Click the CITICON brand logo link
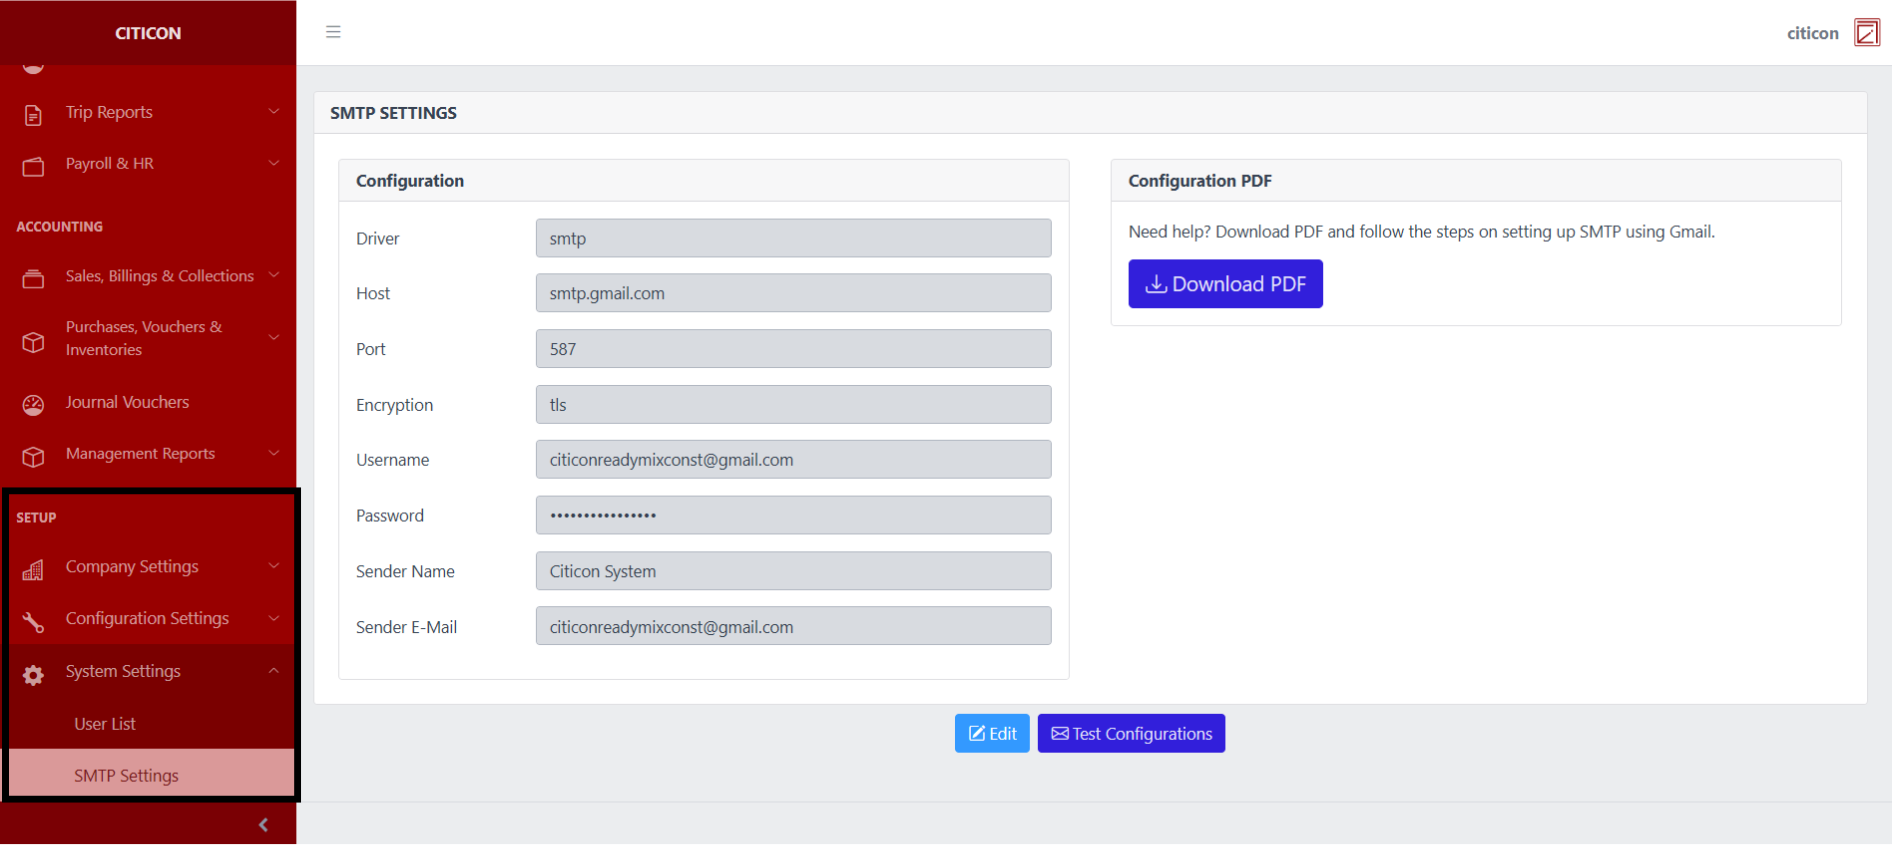1892x845 pixels. [x=148, y=33]
